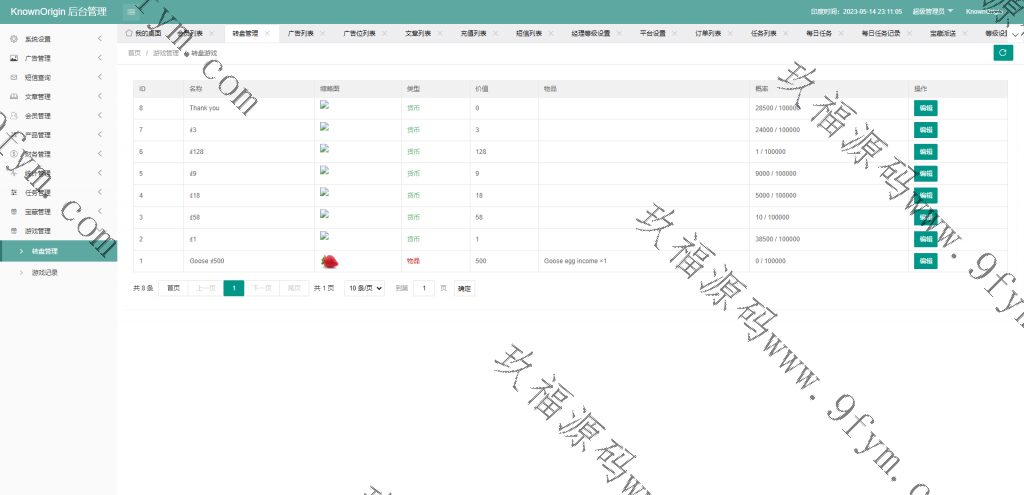1024x495 pixels.
Task: Open the 10 条/页 page size dropdown
Action: coord(365,288)
